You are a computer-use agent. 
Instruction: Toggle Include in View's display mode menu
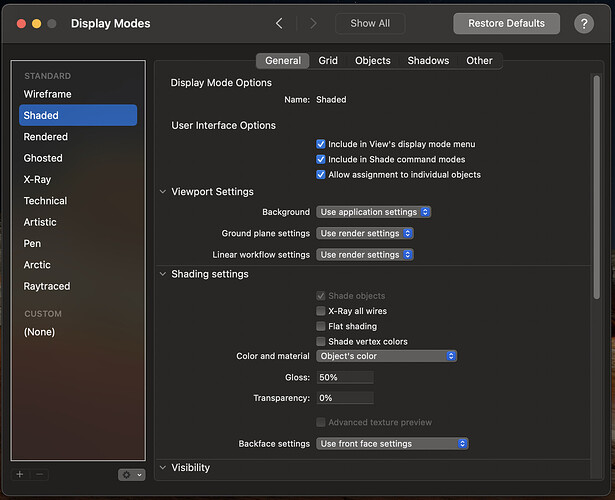(x=321, y=144)
